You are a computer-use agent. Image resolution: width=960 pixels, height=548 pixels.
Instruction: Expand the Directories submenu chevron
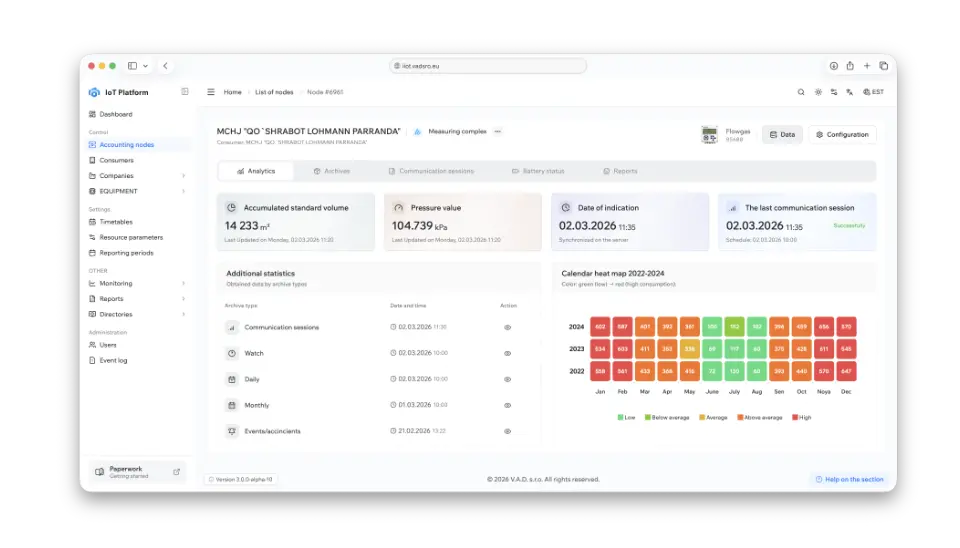pyautogui.click(x=183, y=314)
